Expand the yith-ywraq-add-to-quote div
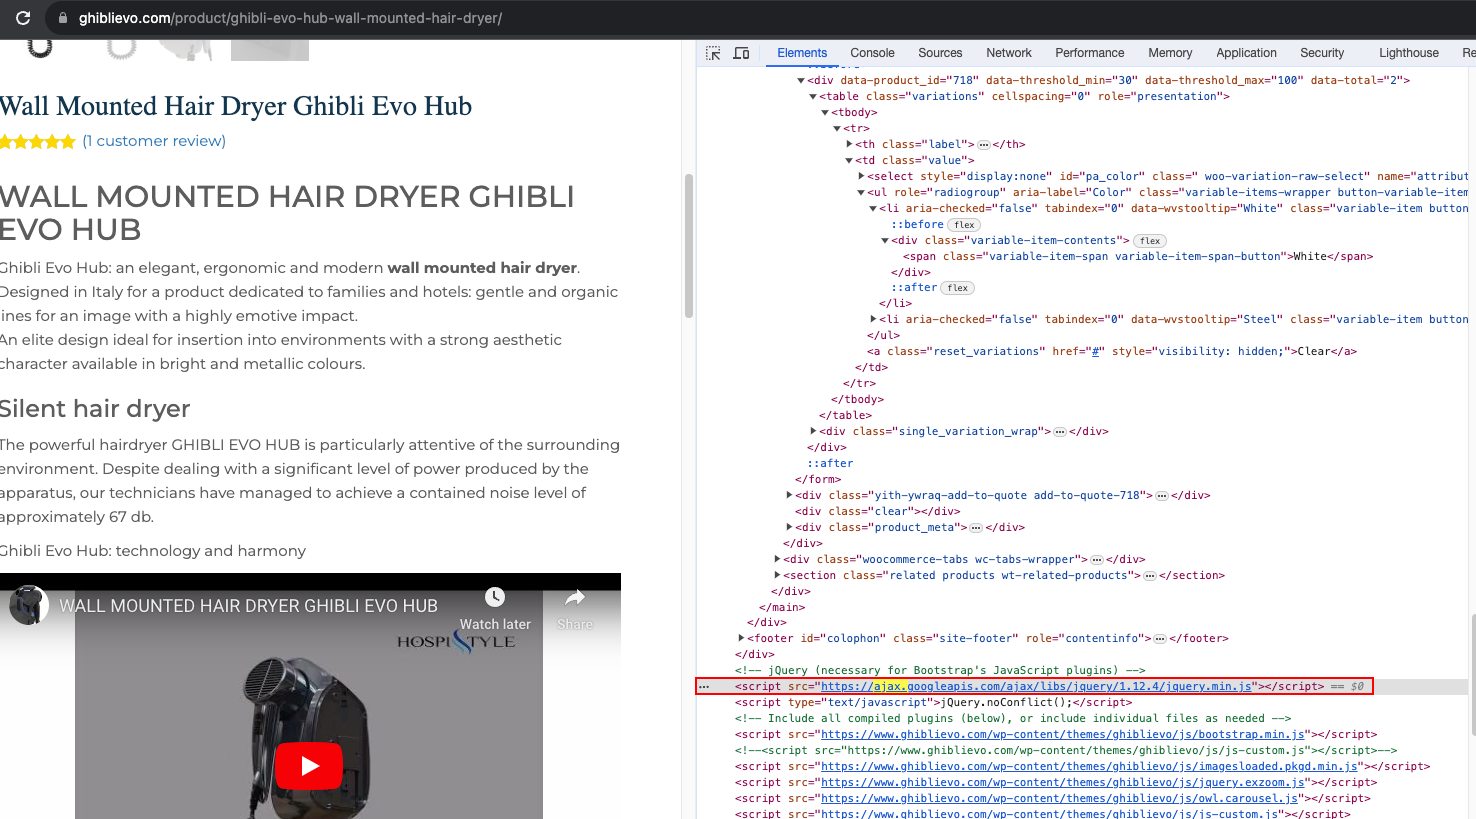Screen dimensions: 1476x819 click(789, 496)
